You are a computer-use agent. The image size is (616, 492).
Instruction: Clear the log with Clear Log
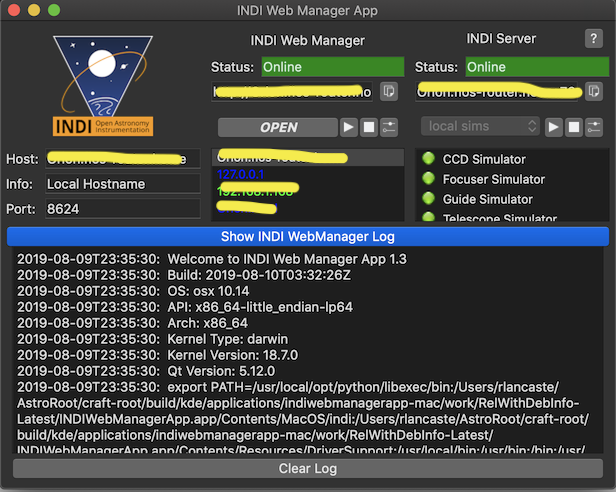(x=308, y=468)
